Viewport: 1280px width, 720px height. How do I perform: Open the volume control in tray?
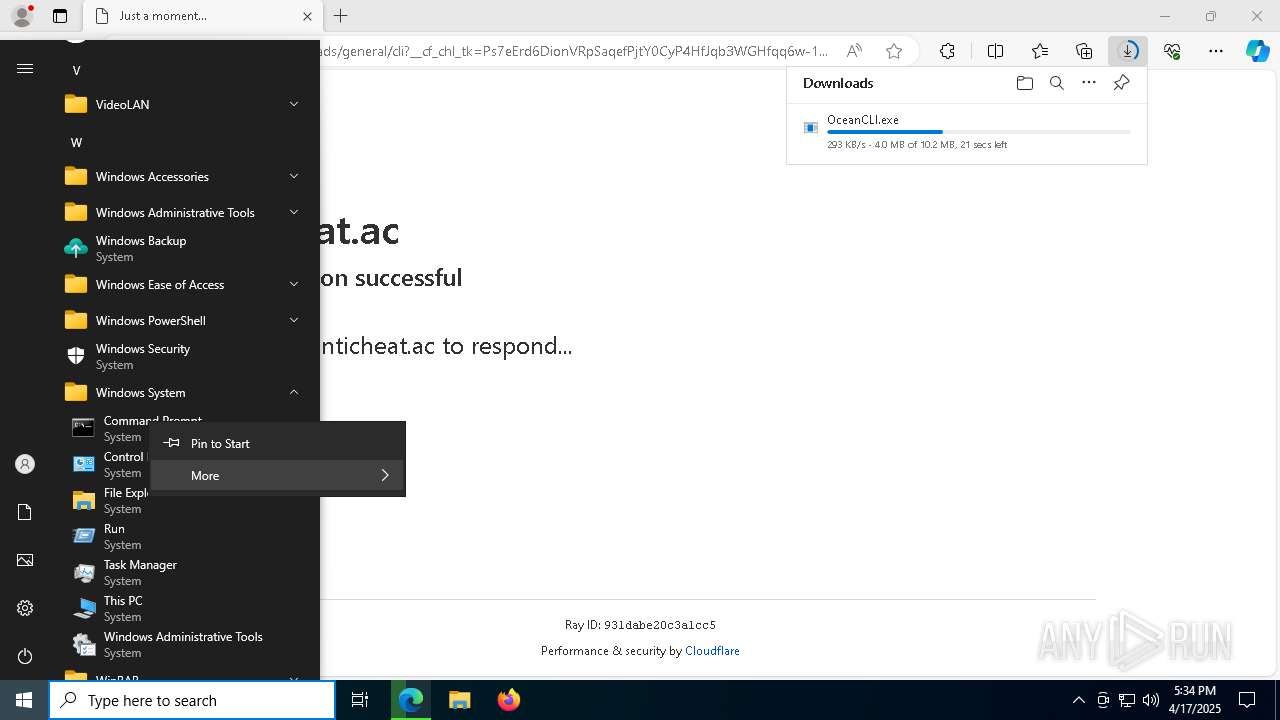1151,700
